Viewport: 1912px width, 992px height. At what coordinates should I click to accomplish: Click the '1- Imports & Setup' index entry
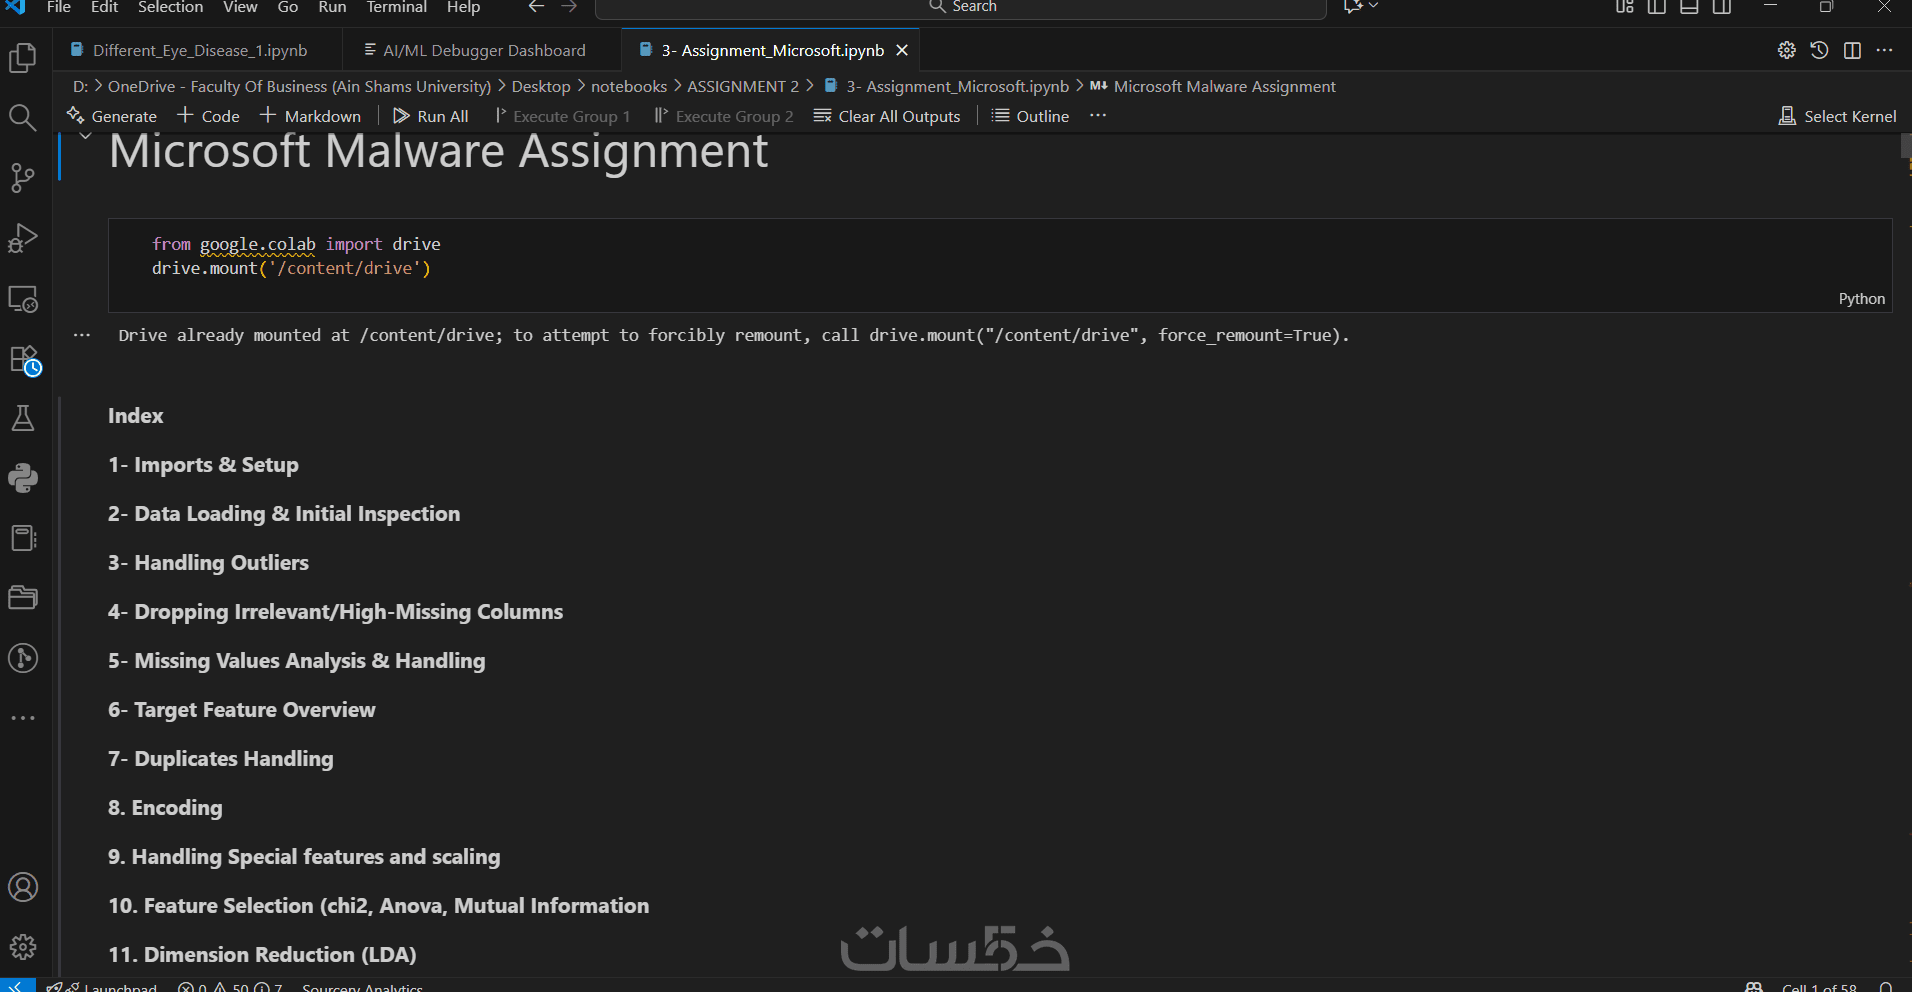click(x=203, y=465)
